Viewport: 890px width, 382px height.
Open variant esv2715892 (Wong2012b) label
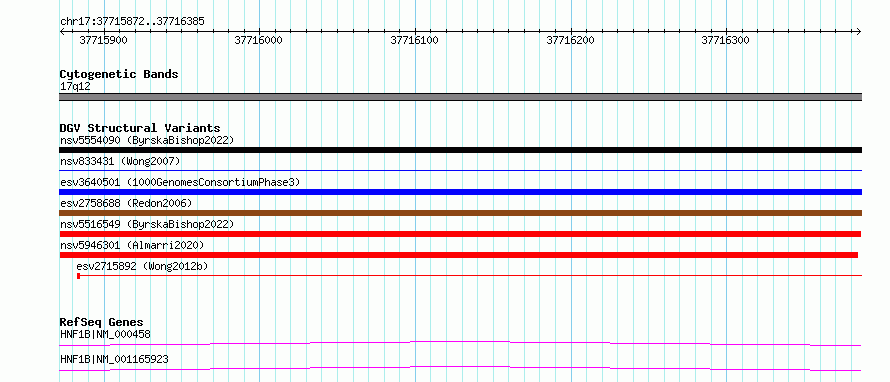point(142,266)
